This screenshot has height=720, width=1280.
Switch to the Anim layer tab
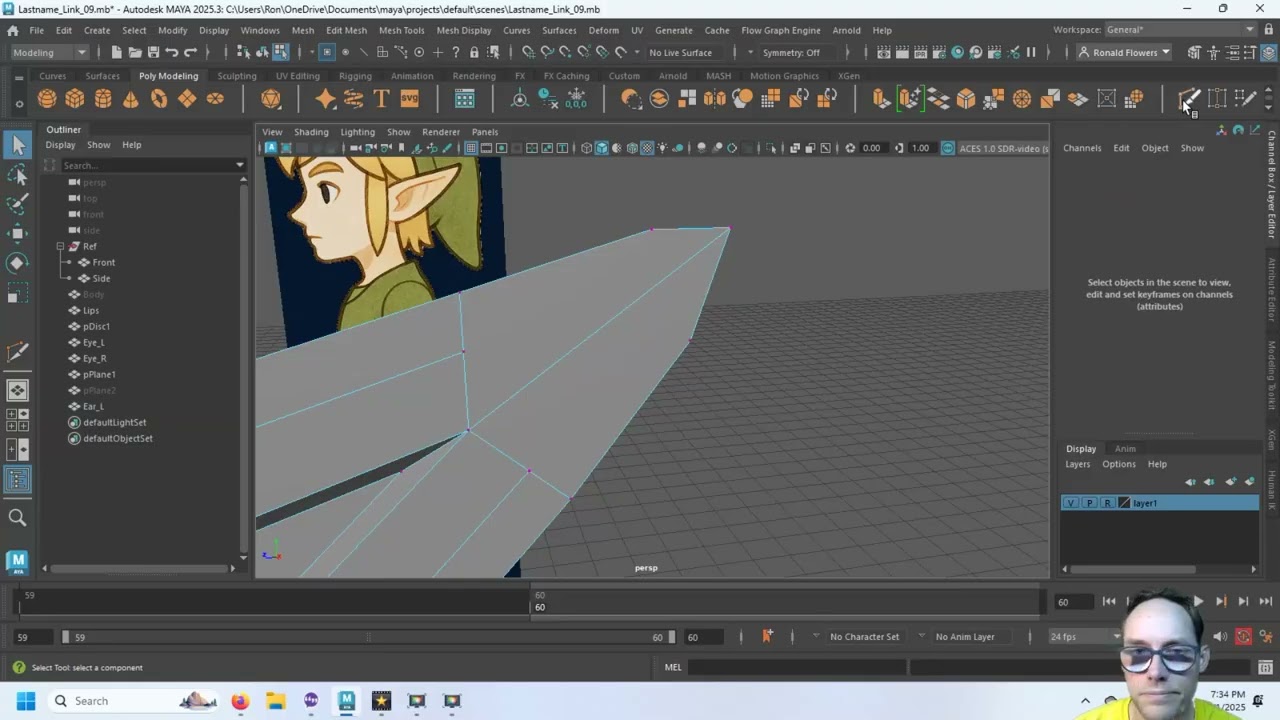point(1125,449)
